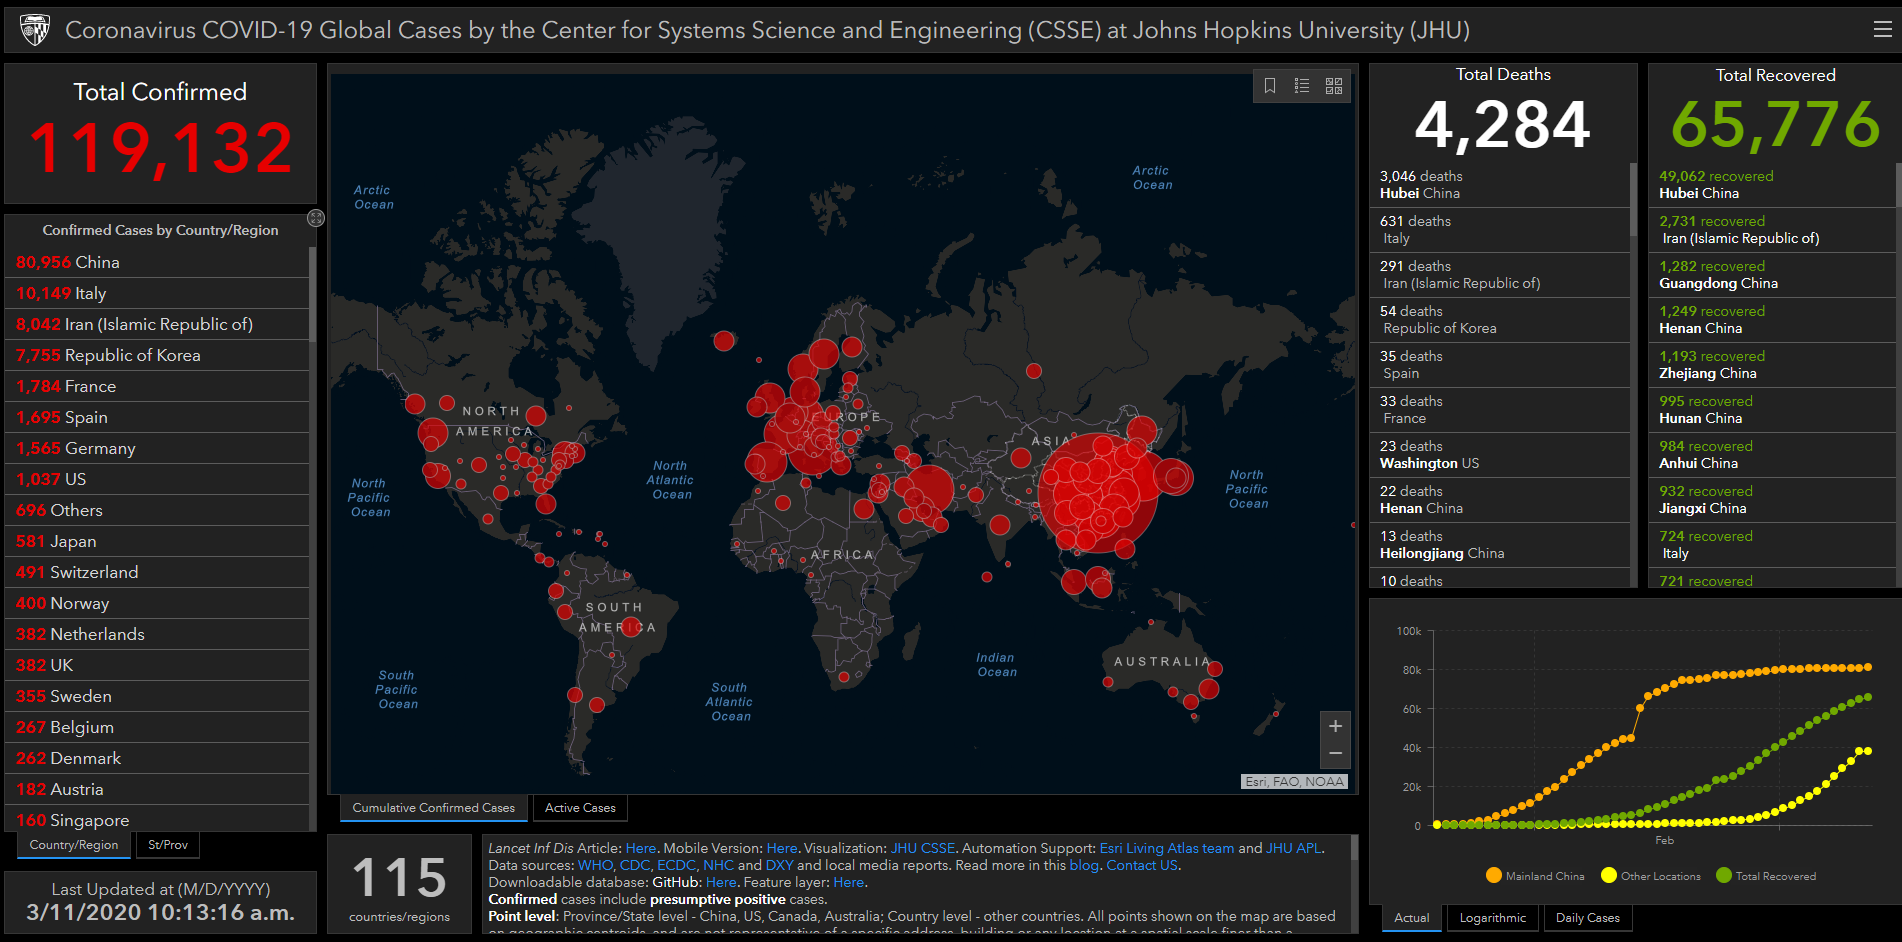Switch to Active Cases map tab
The height and width of the screenshot is (942, 1902).
[x=580, y=808]
